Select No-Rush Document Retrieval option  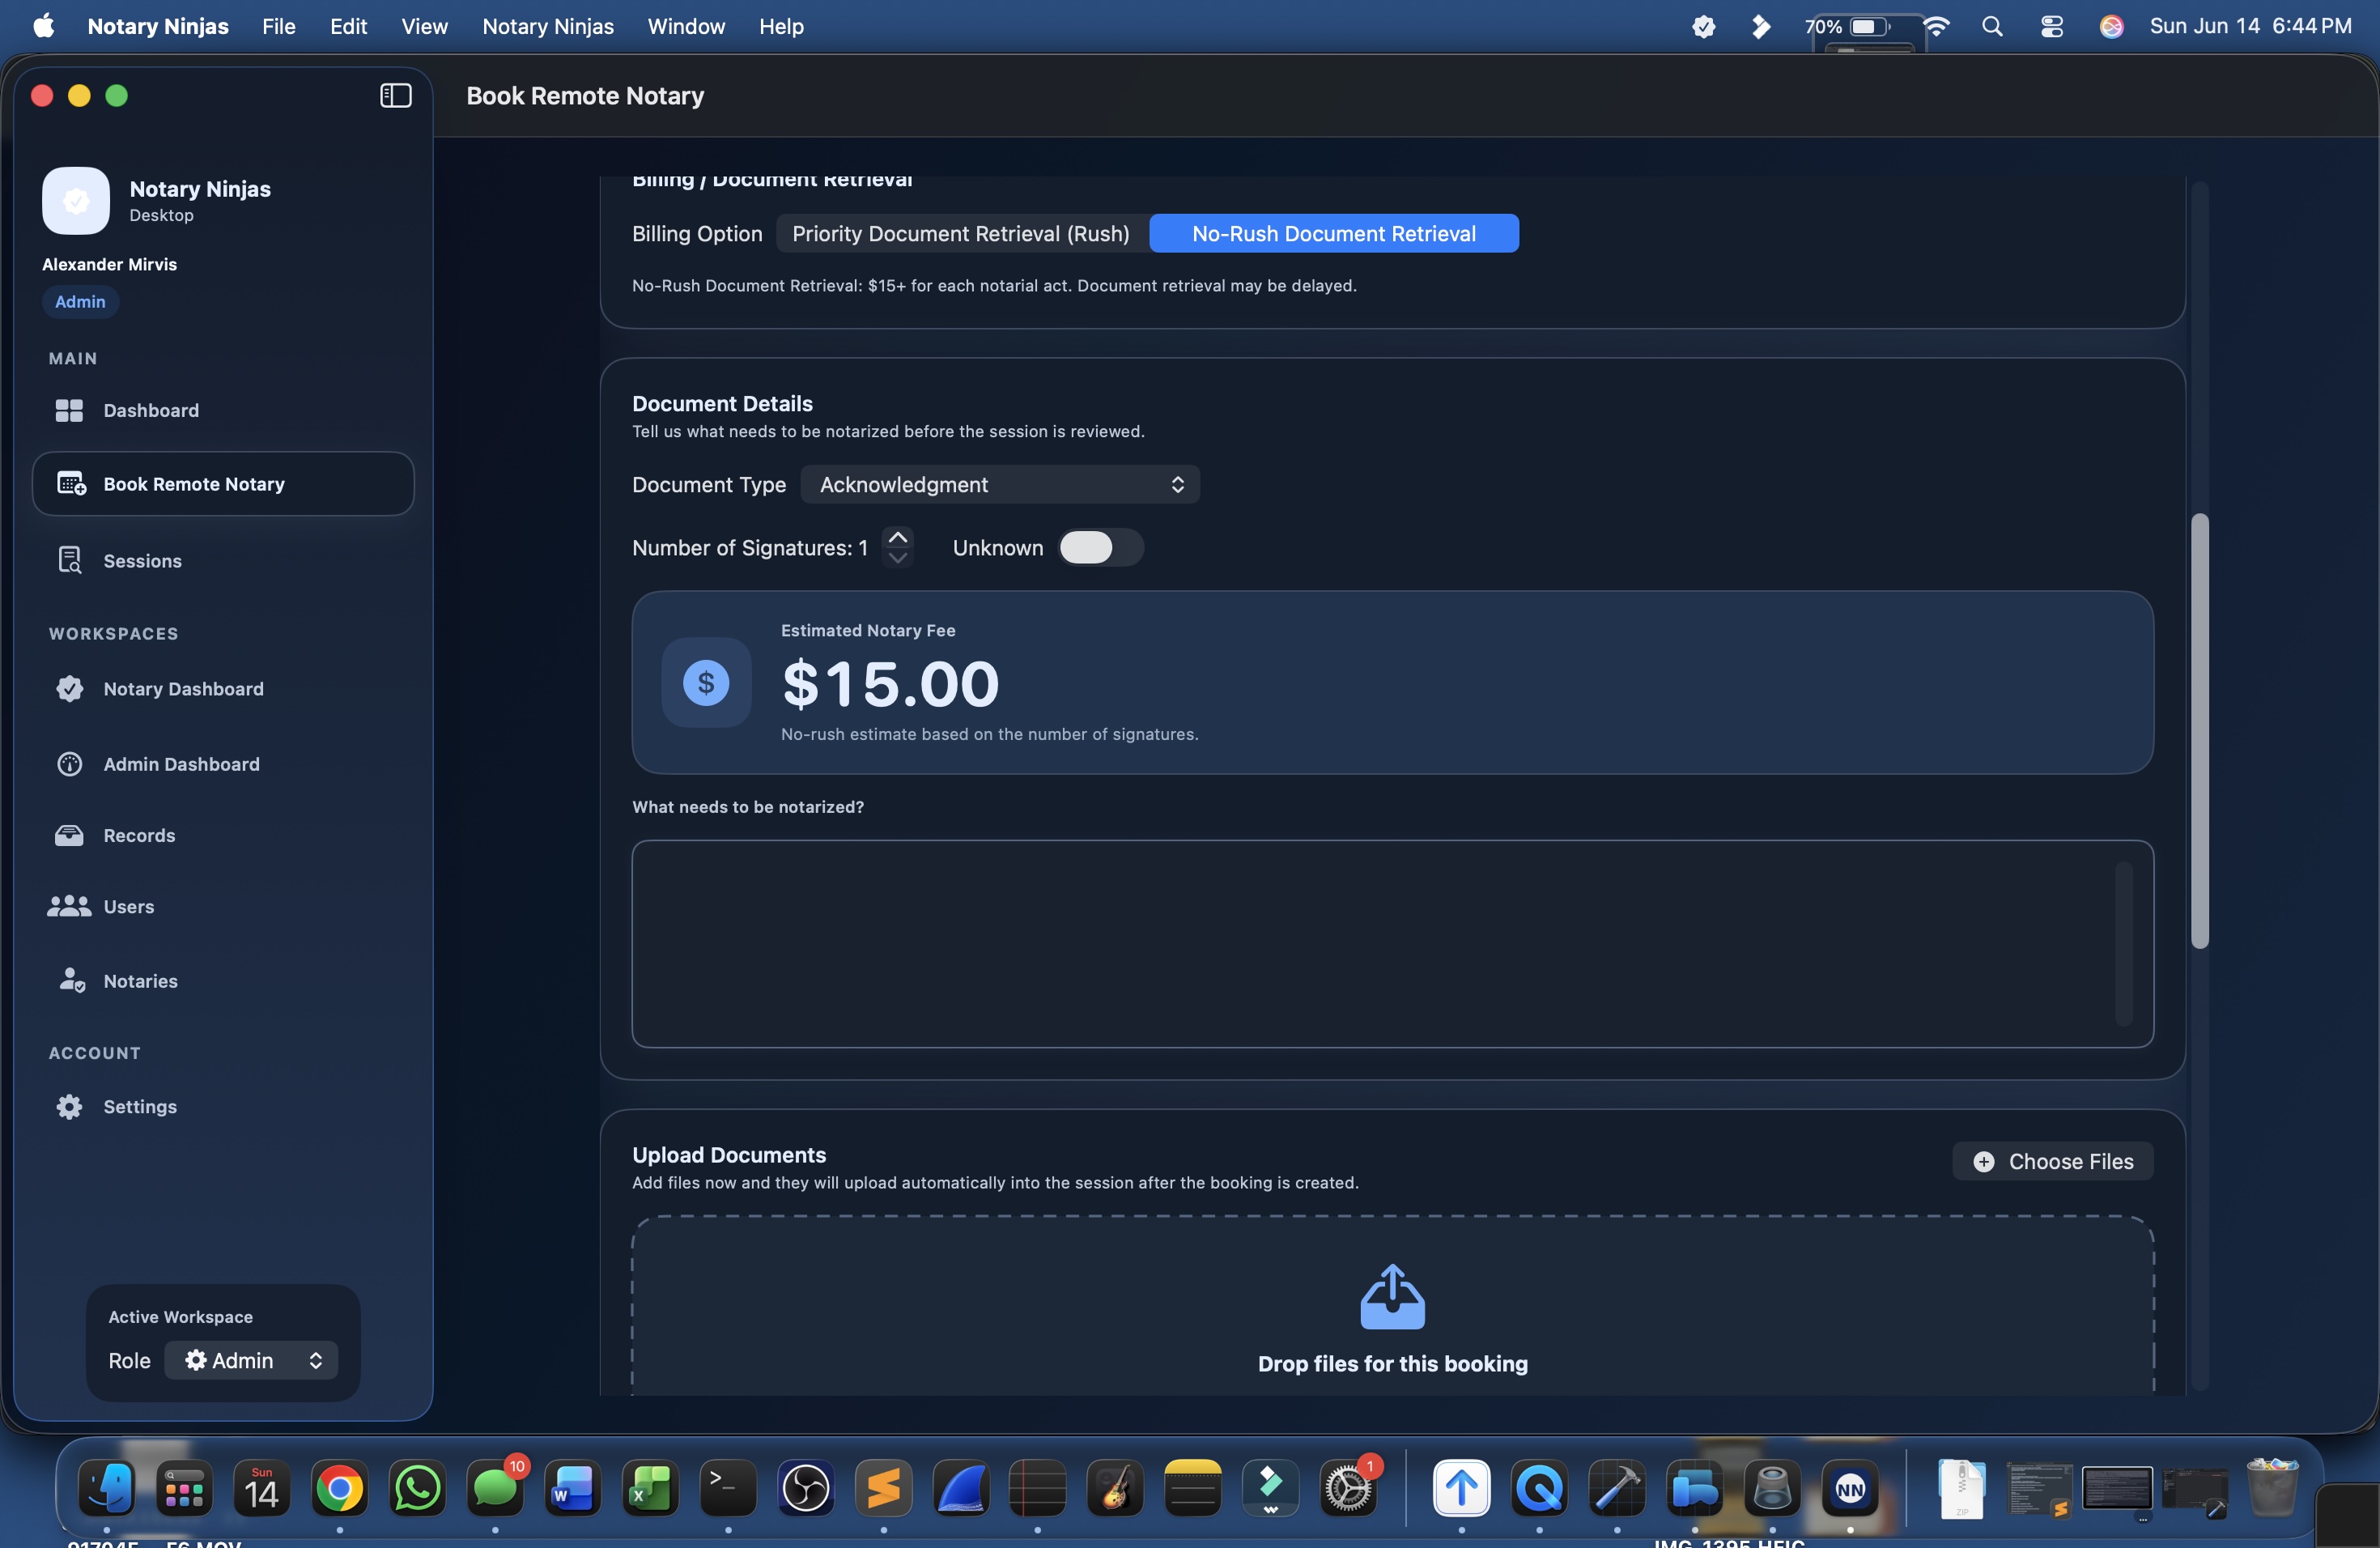point(1334,233)
